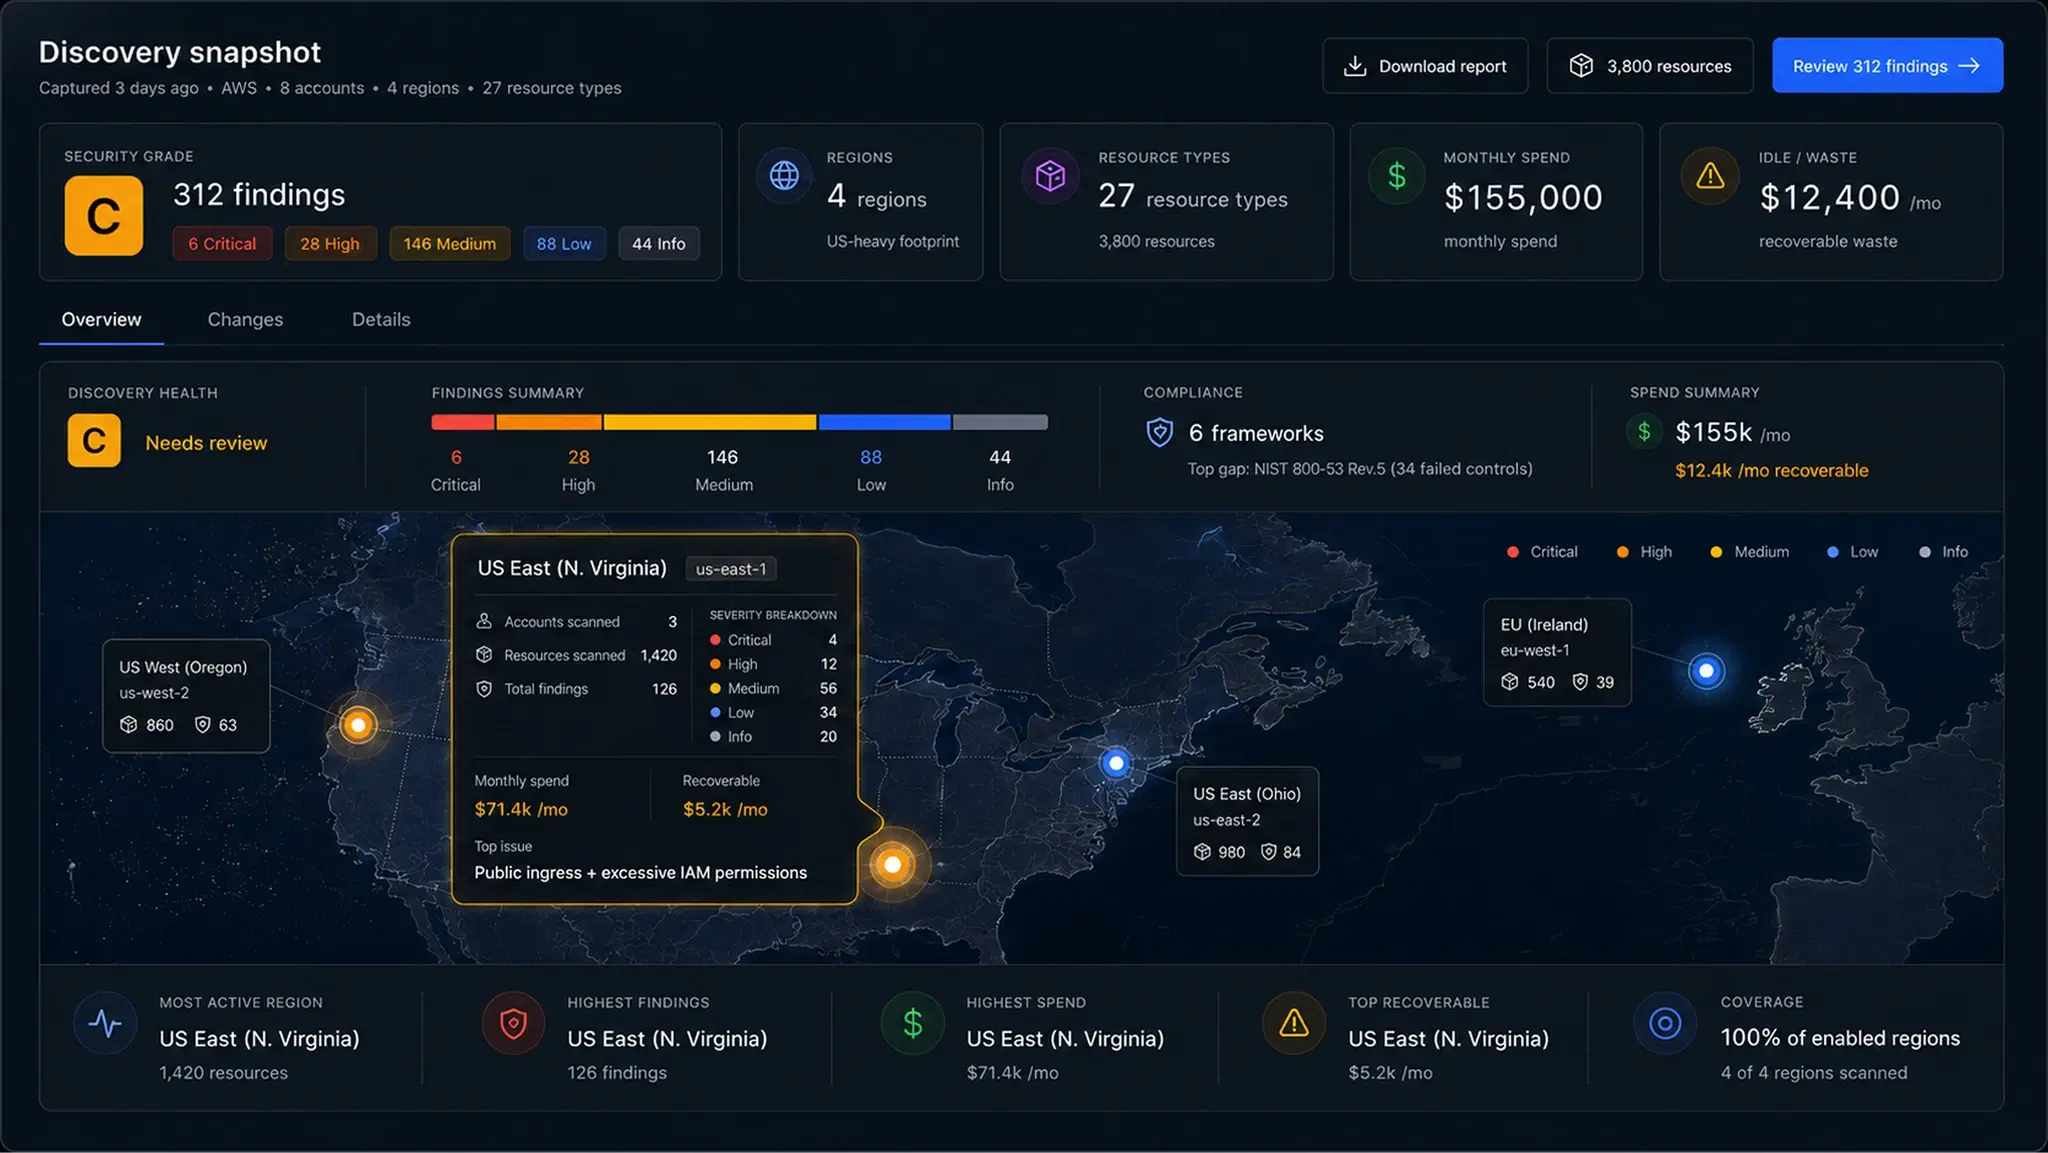Toggle the Critical legend filter on map
The image size is (2048, 1153).
(x=1542, y=552)
